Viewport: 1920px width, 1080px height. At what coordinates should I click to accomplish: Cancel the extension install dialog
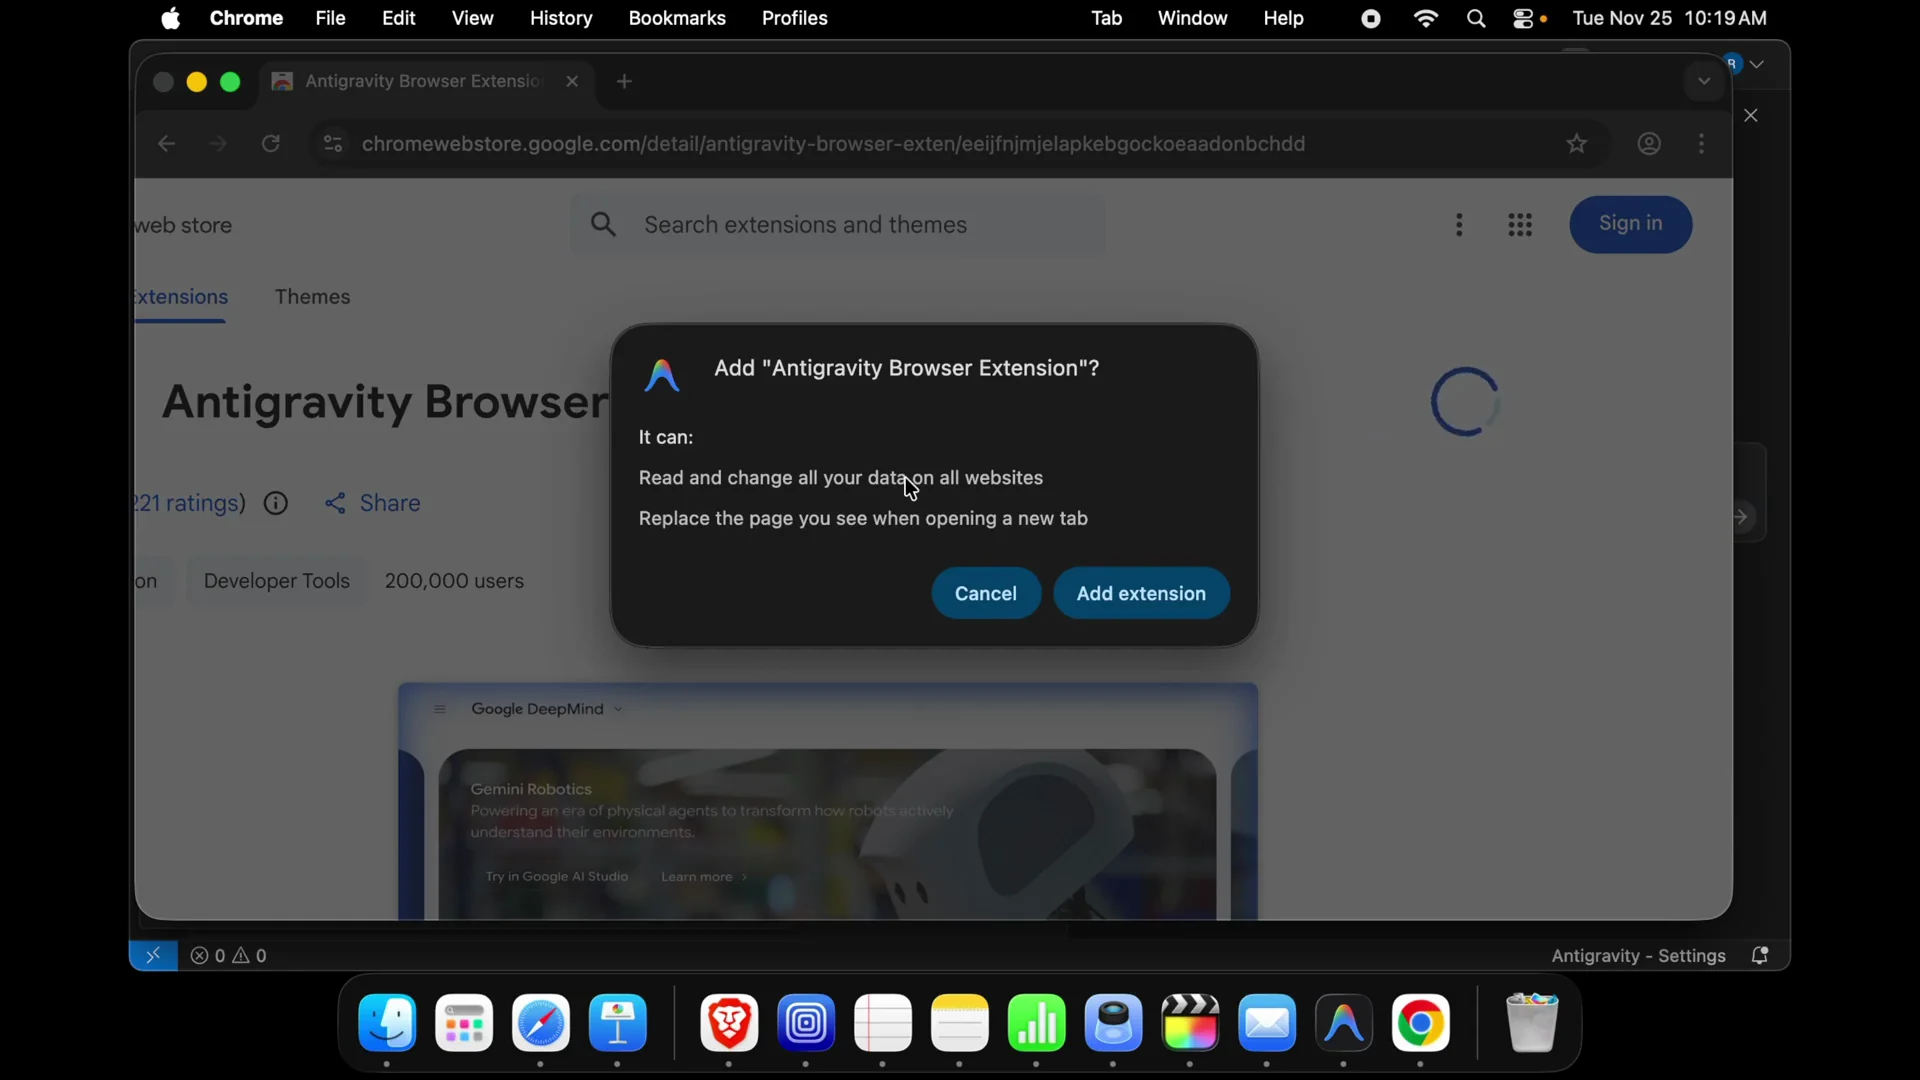coord(985,593)
